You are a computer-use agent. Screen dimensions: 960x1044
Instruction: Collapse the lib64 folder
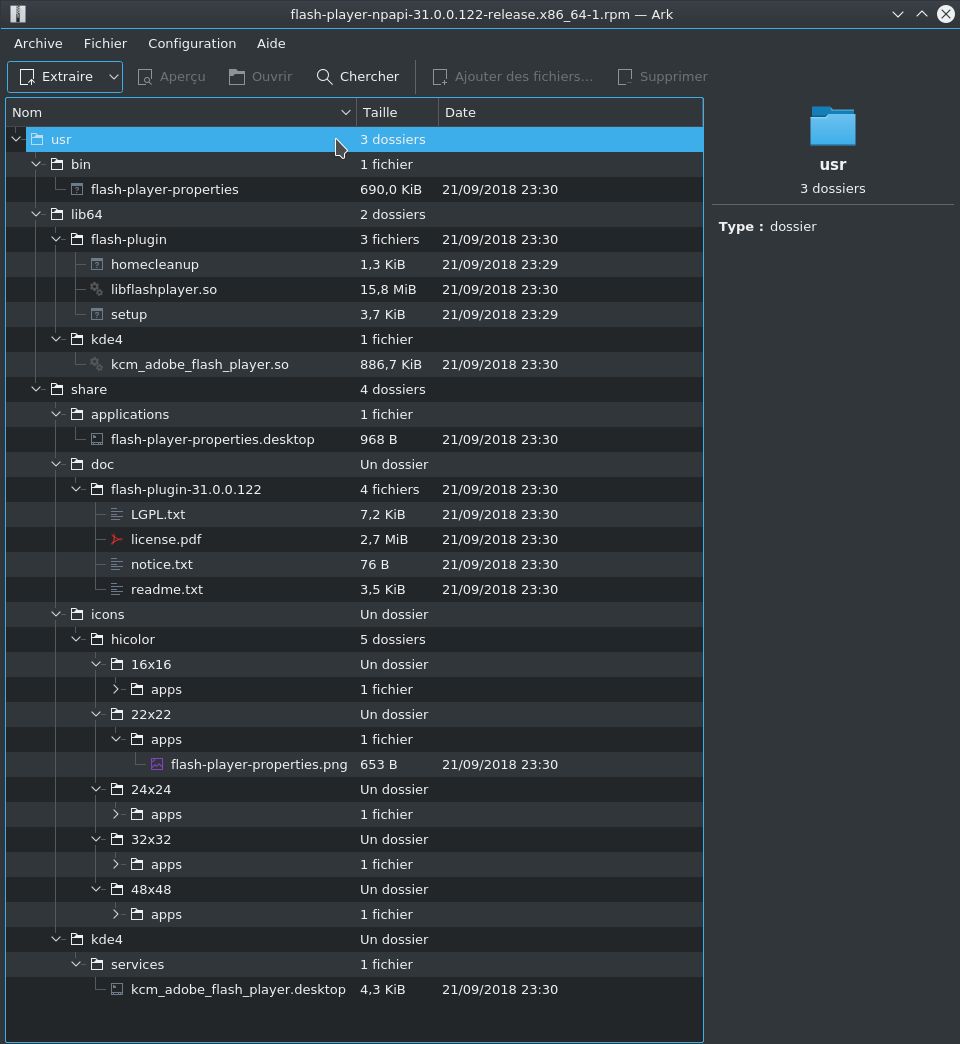click(x=36, y=214)
